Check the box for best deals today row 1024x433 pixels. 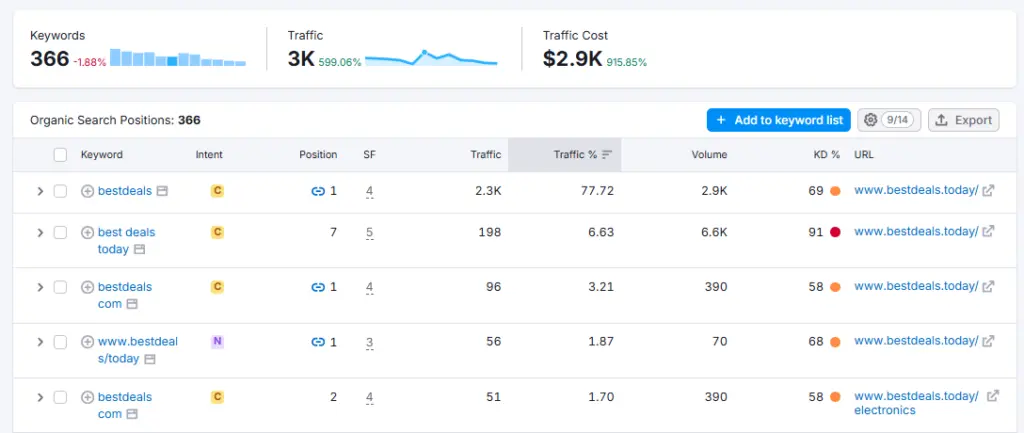click(60, 232)
